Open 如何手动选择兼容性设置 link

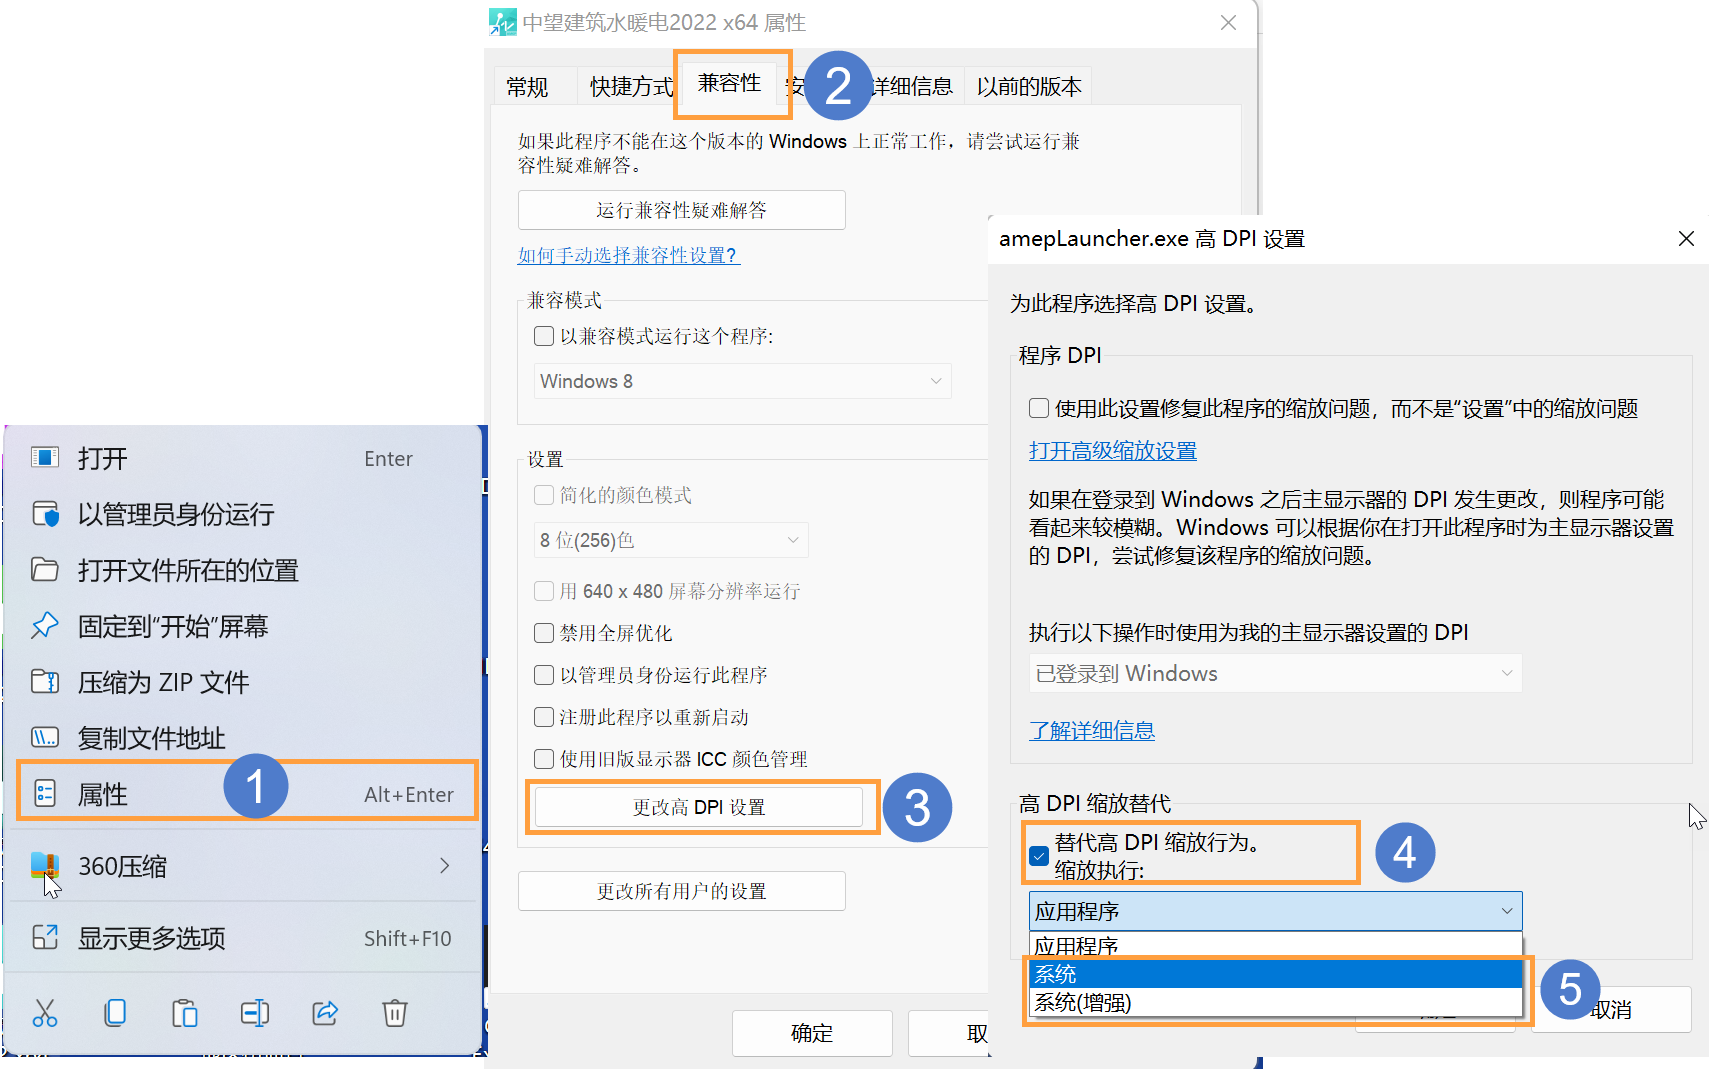coord(628,255)
